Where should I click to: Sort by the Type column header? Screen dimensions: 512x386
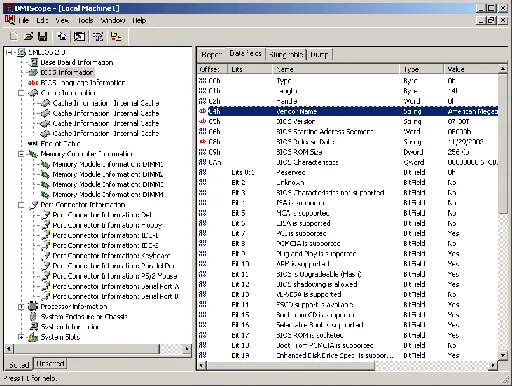(x=421, y=69)
